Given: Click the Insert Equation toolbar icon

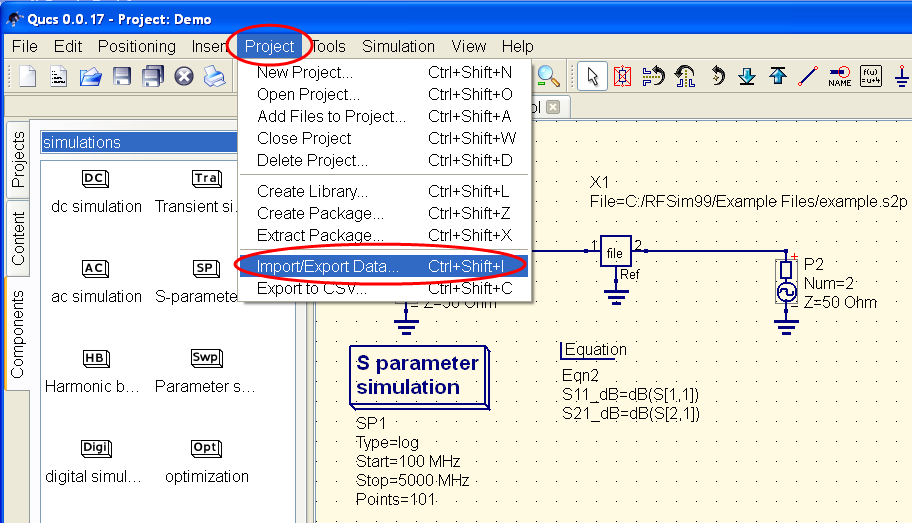Looking at the screenshot, I should pyautogui.click(x=870, y=76).
